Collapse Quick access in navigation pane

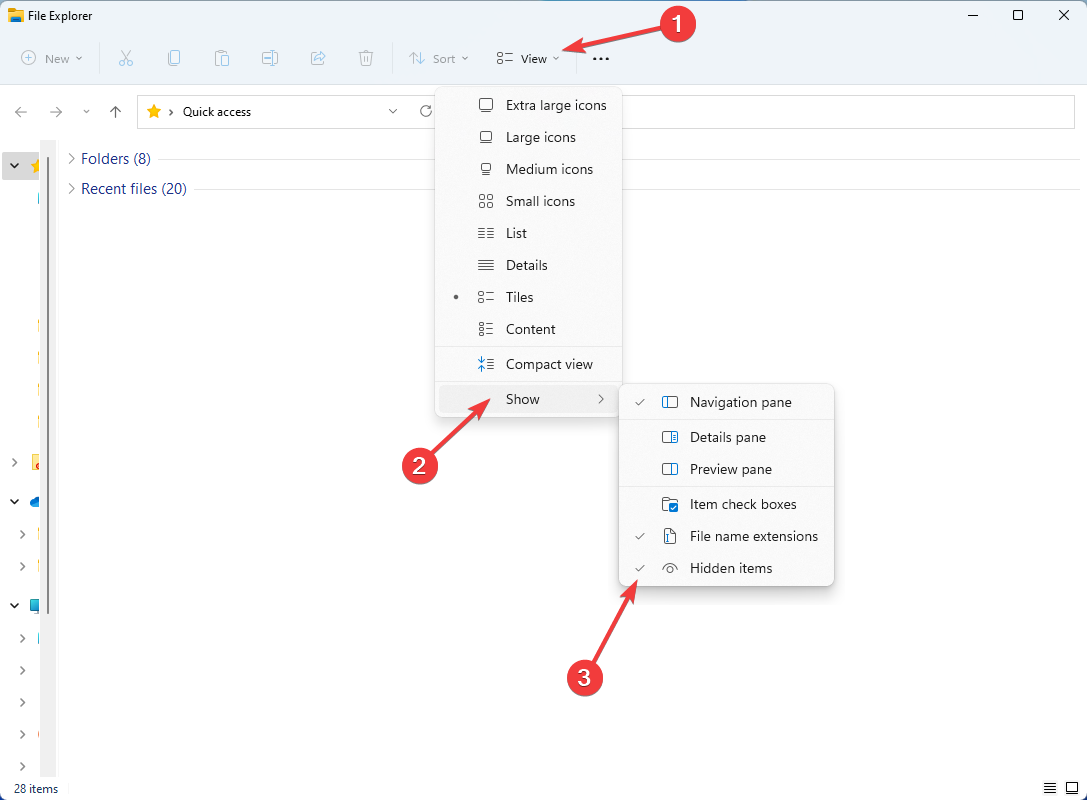[15, 166]
